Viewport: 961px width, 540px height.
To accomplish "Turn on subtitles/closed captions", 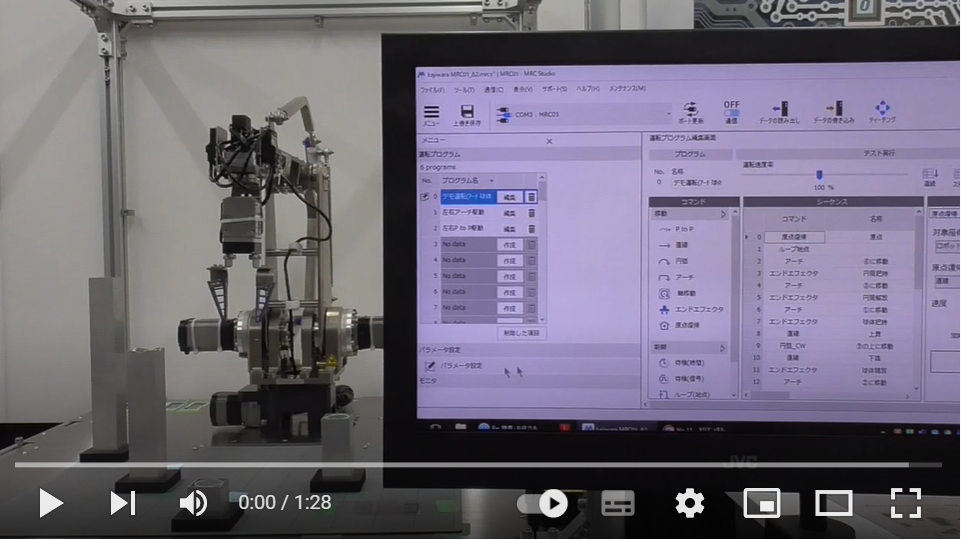I will click(617, 503).
